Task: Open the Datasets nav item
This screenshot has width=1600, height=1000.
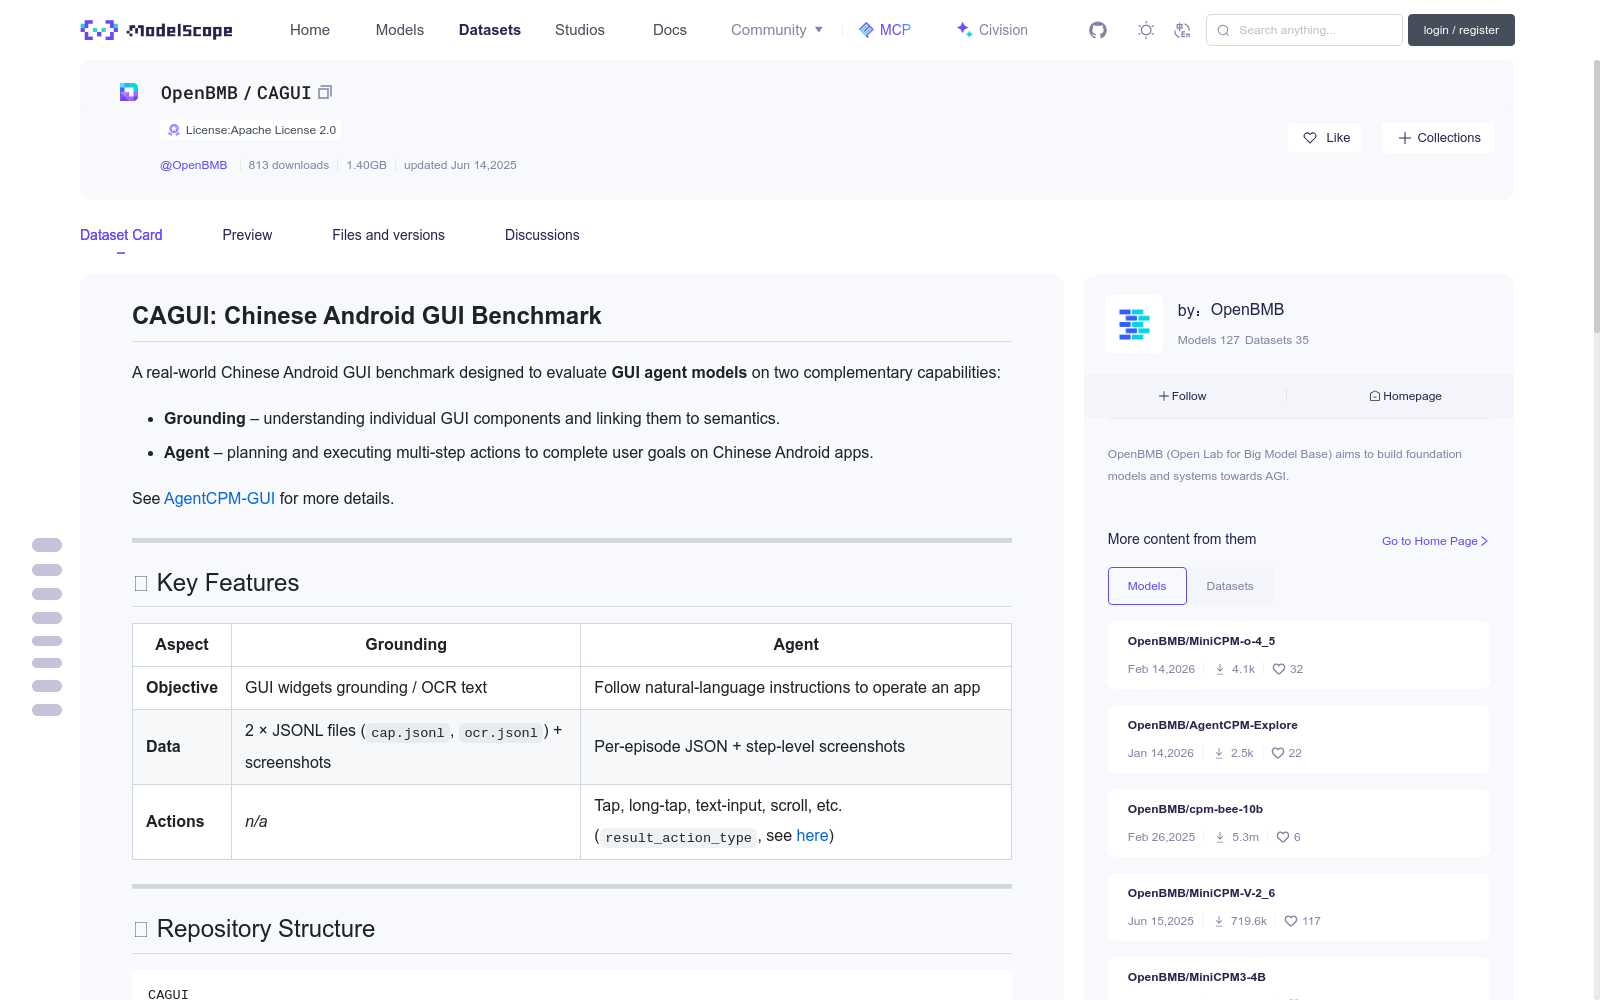Action: (x=490, y=30)
